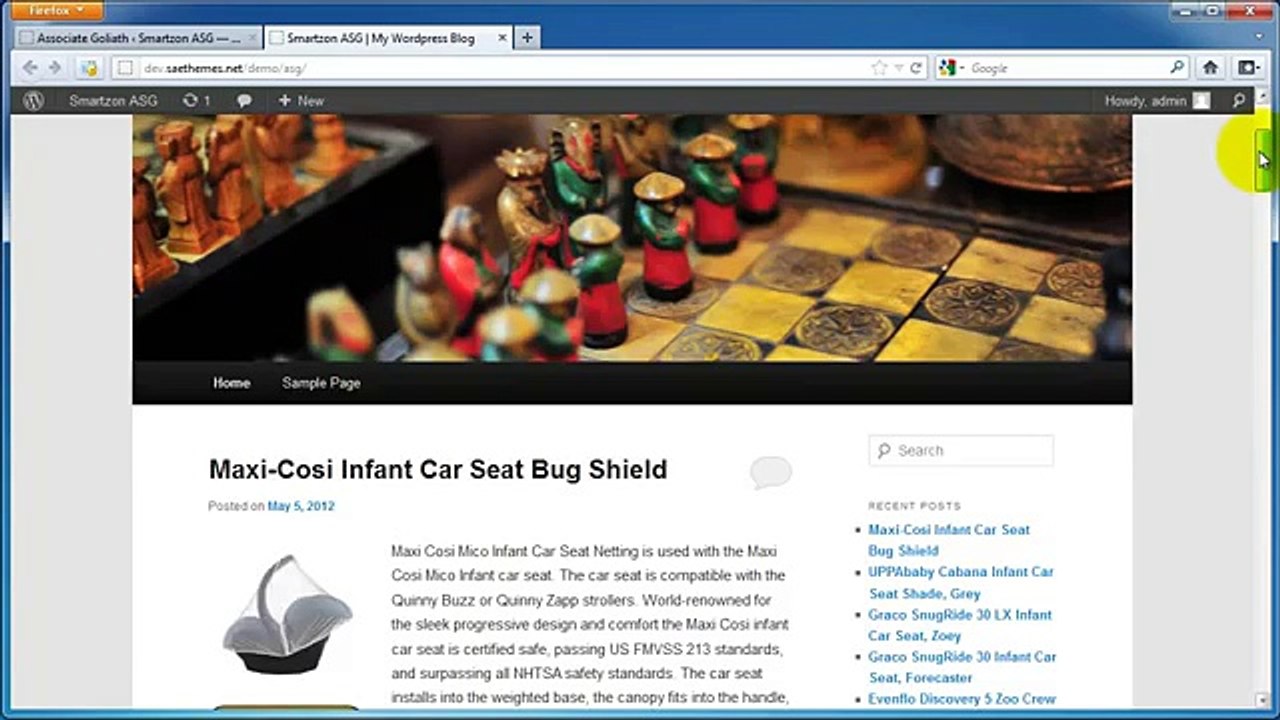Open the Firefox home page button
This screenshot has width=1280, height=720.
point(1210,68)
